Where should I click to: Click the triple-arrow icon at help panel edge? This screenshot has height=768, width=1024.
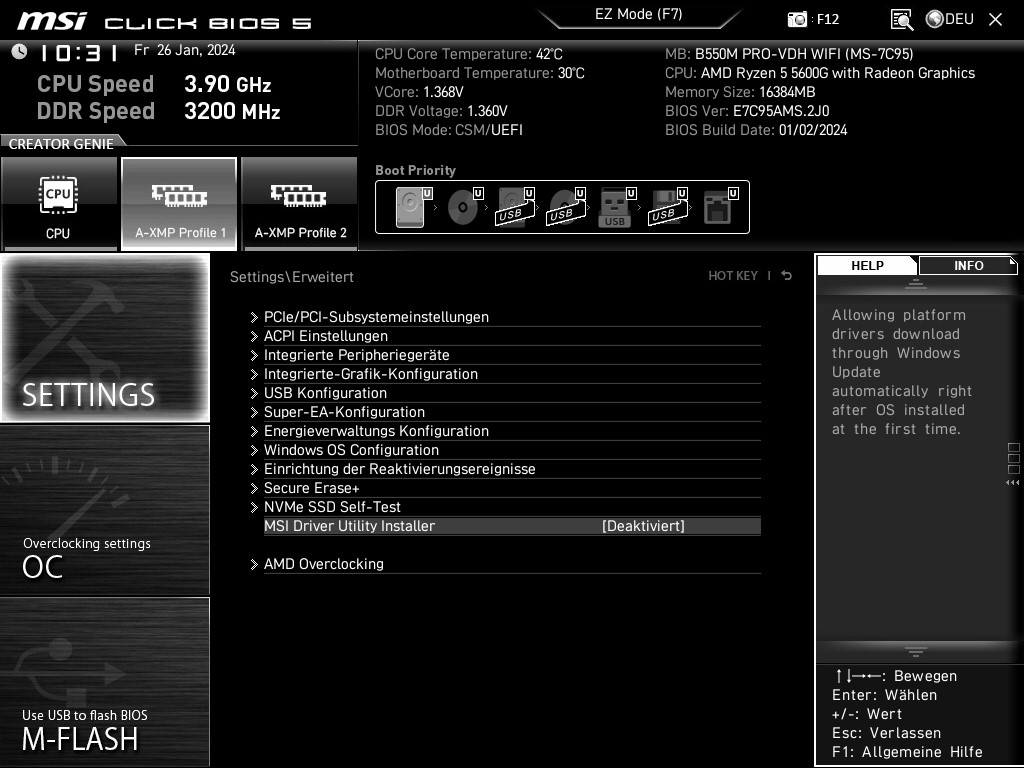(1012, 483)
